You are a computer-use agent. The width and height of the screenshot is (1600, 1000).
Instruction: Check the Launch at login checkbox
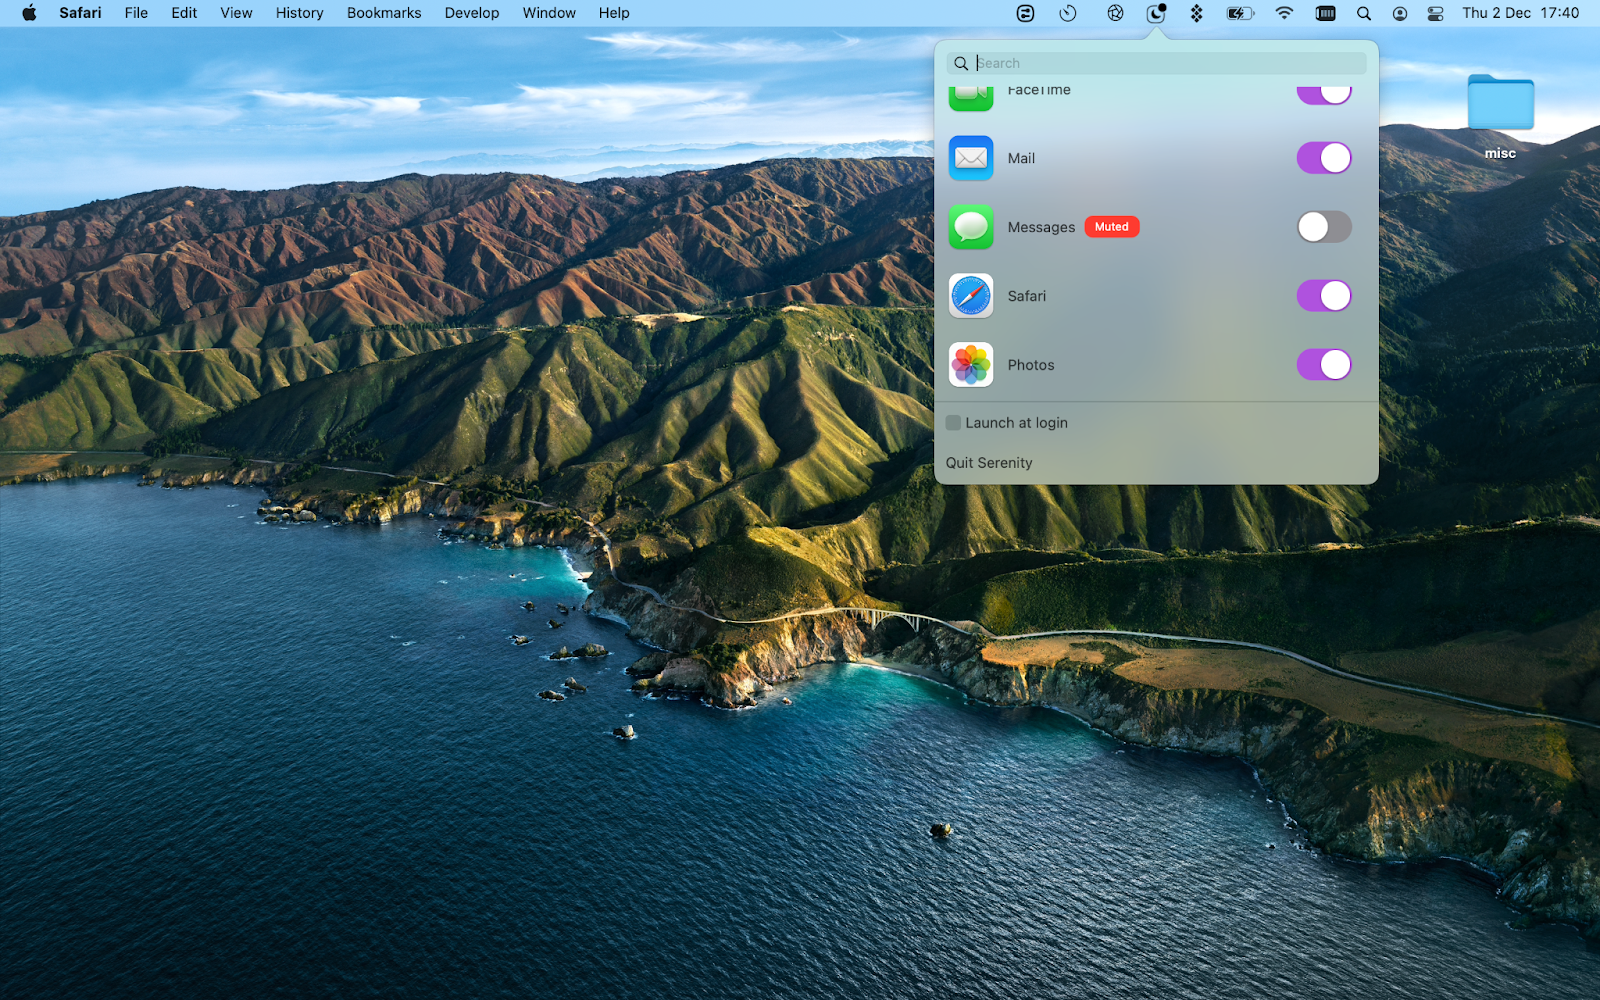tap(953, 423)
